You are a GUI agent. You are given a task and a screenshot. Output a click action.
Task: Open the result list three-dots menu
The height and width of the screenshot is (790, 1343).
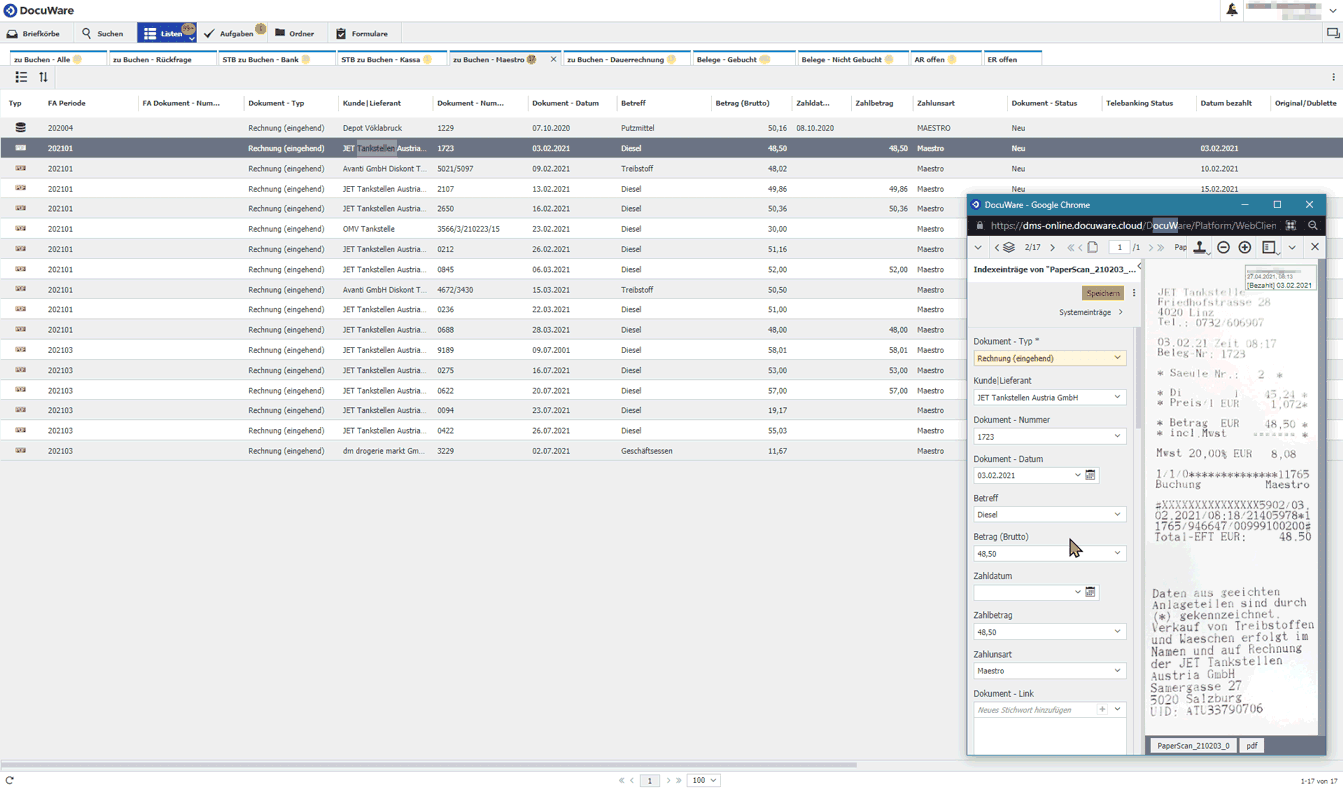[x=1333, y=77]
